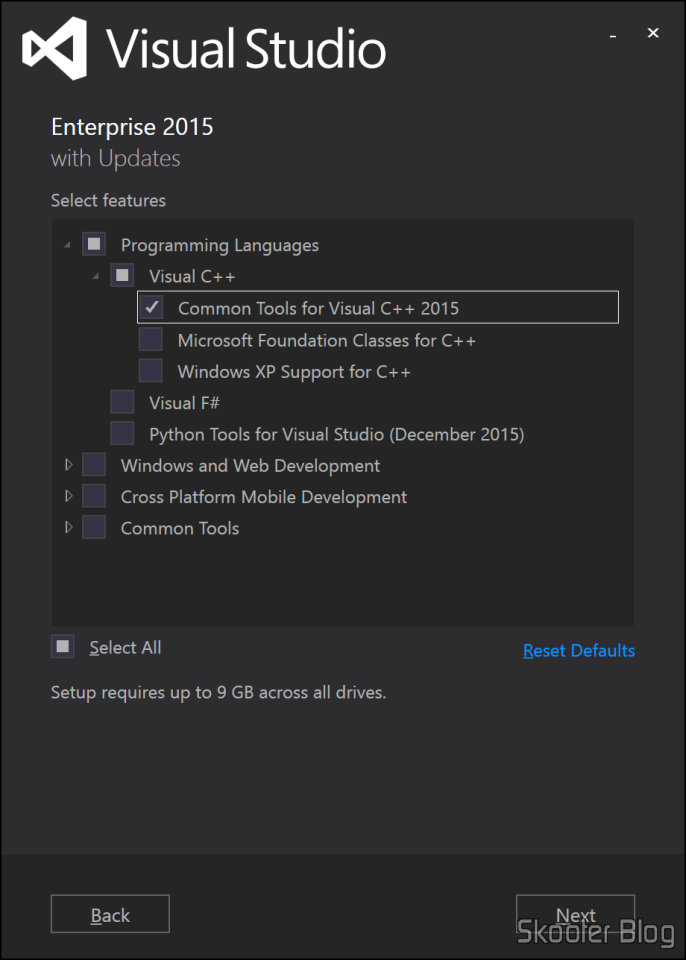
Task: Collapse the Programming Languages node
Action: (67, 243)
